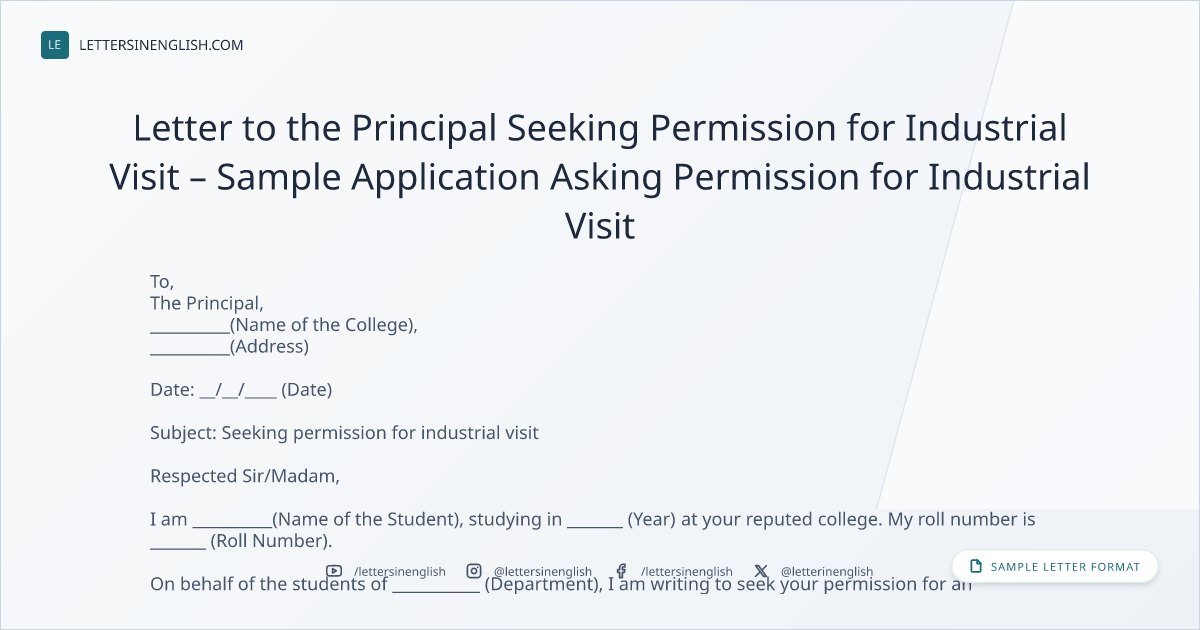Click the Name of the College blank
Image resolution: width=1200 pixels, height=630 pixels.
point(190,326)
